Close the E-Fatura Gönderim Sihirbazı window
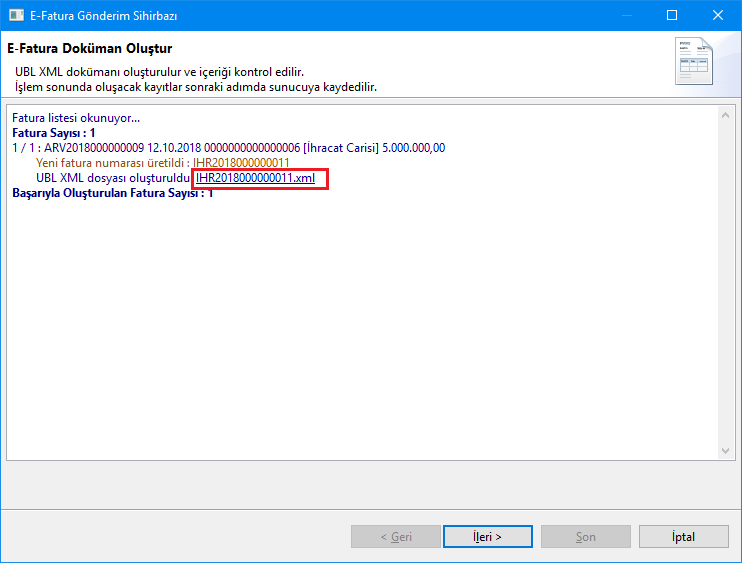 (x=718, y=16)
